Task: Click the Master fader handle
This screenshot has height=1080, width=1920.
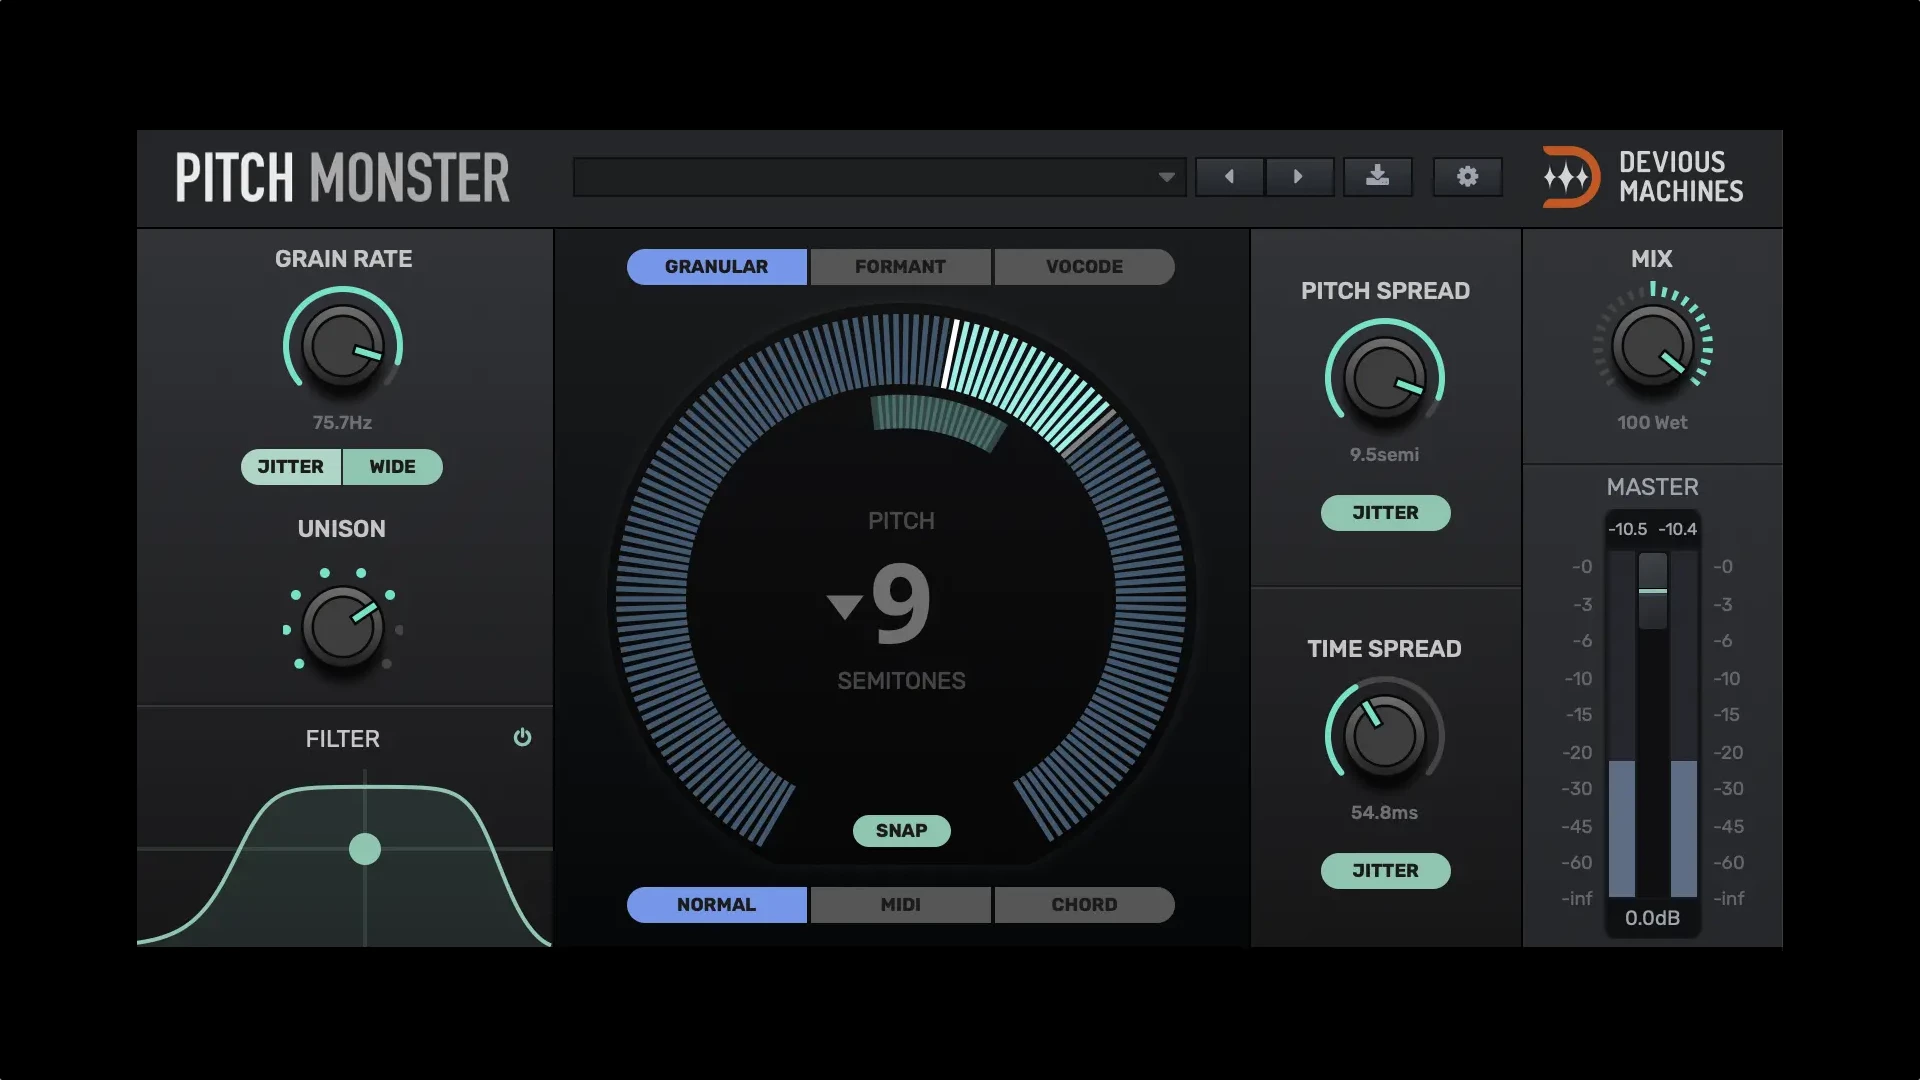Action: [x=1652, y=591]
